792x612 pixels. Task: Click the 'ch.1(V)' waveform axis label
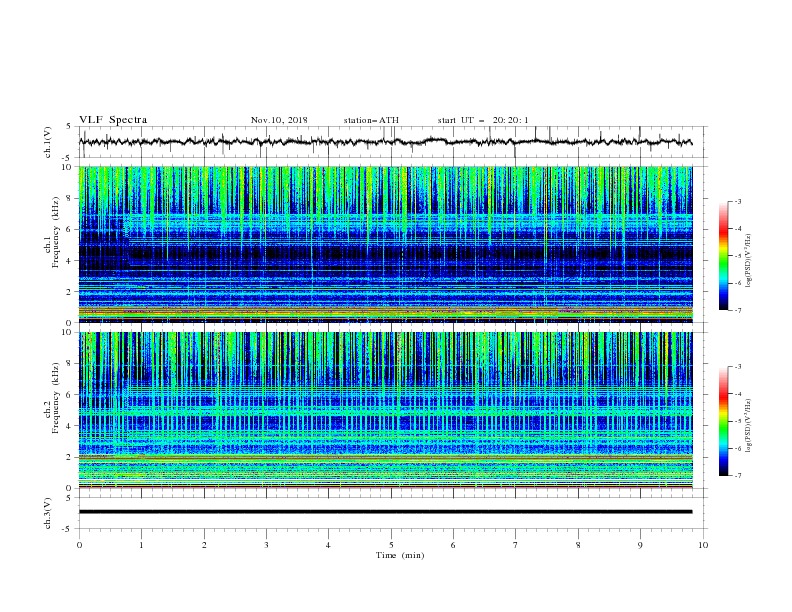point(48,142)
